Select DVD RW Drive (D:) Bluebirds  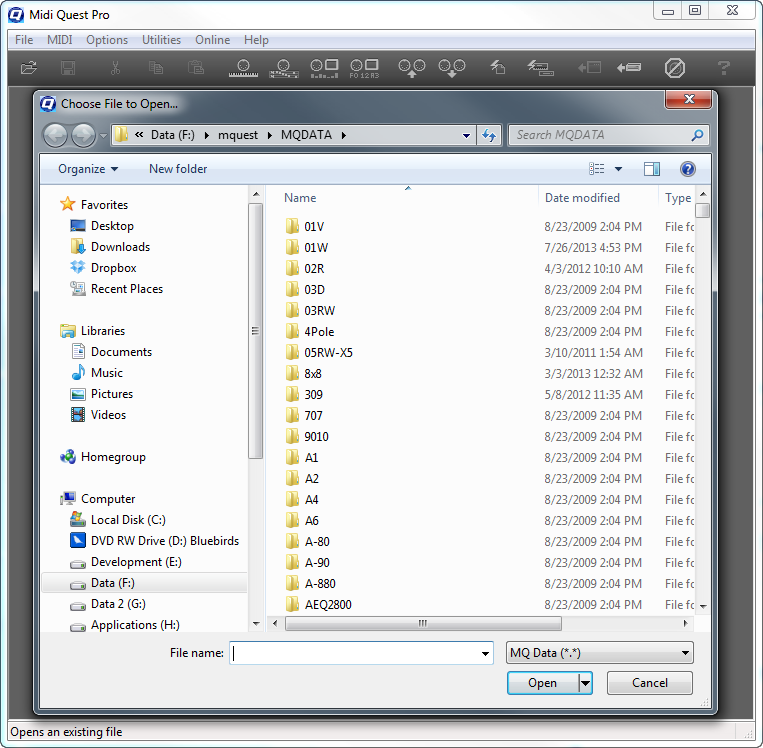(155, 541)
